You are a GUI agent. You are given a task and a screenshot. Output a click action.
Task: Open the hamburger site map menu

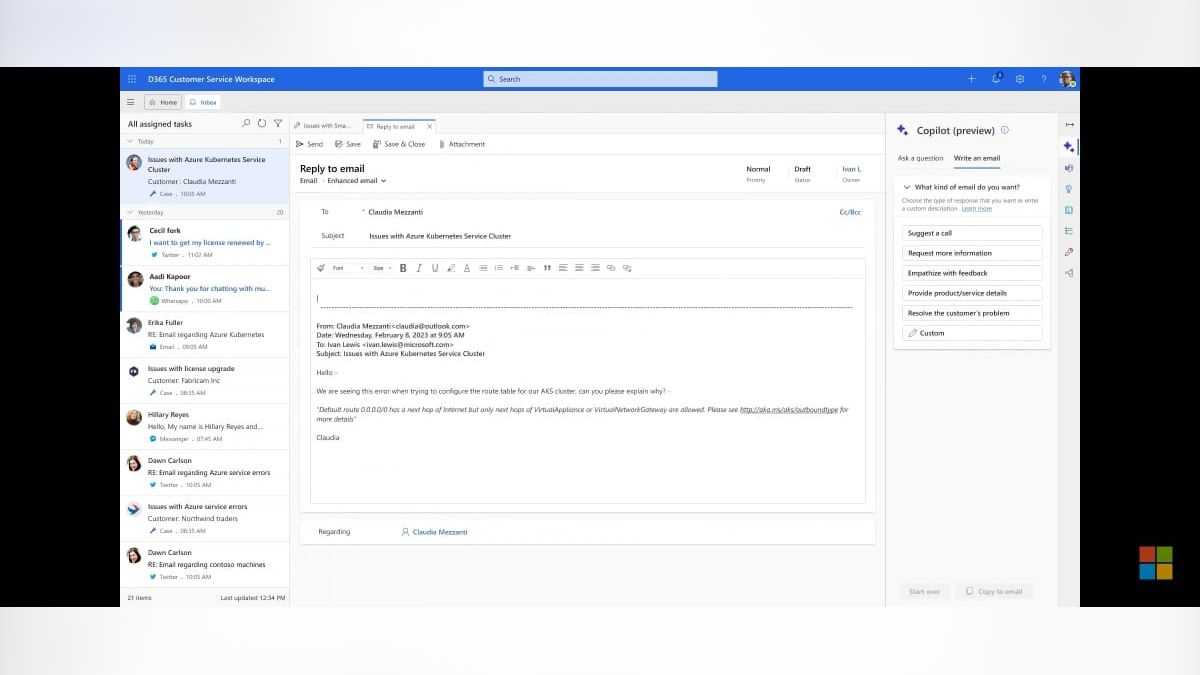(x=130, y=102)
